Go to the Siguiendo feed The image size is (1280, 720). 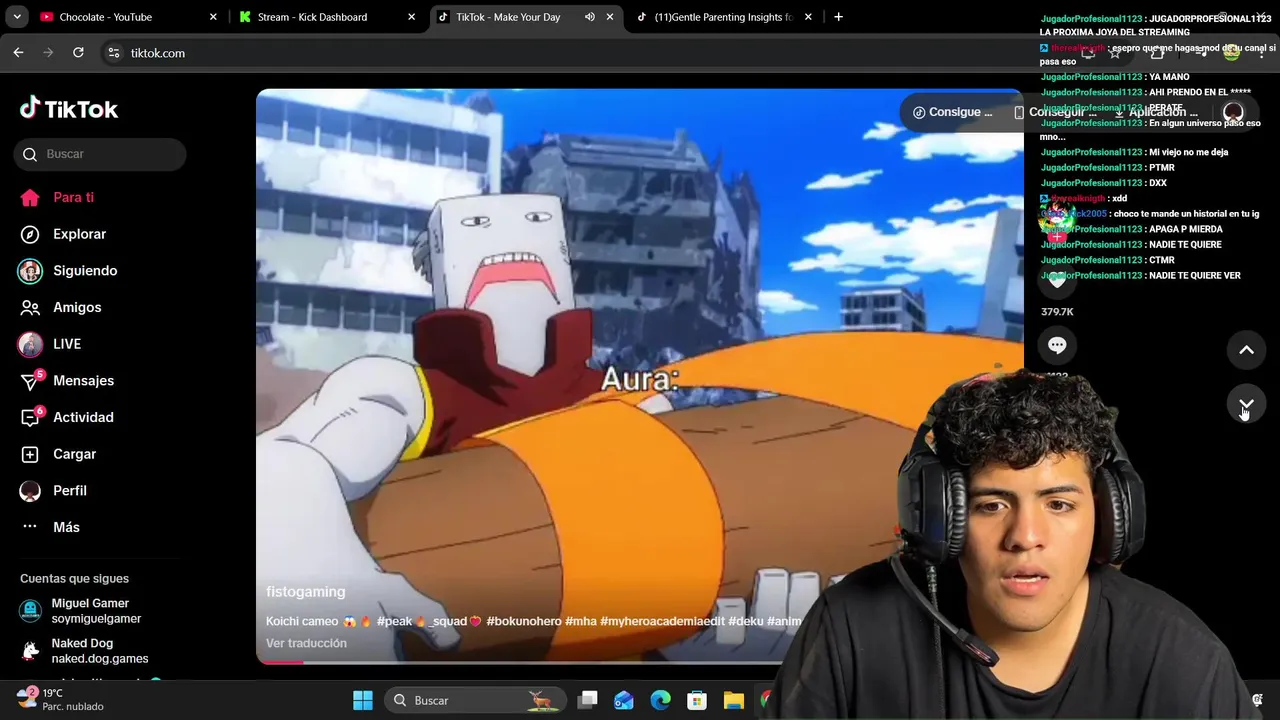[68, 271]
